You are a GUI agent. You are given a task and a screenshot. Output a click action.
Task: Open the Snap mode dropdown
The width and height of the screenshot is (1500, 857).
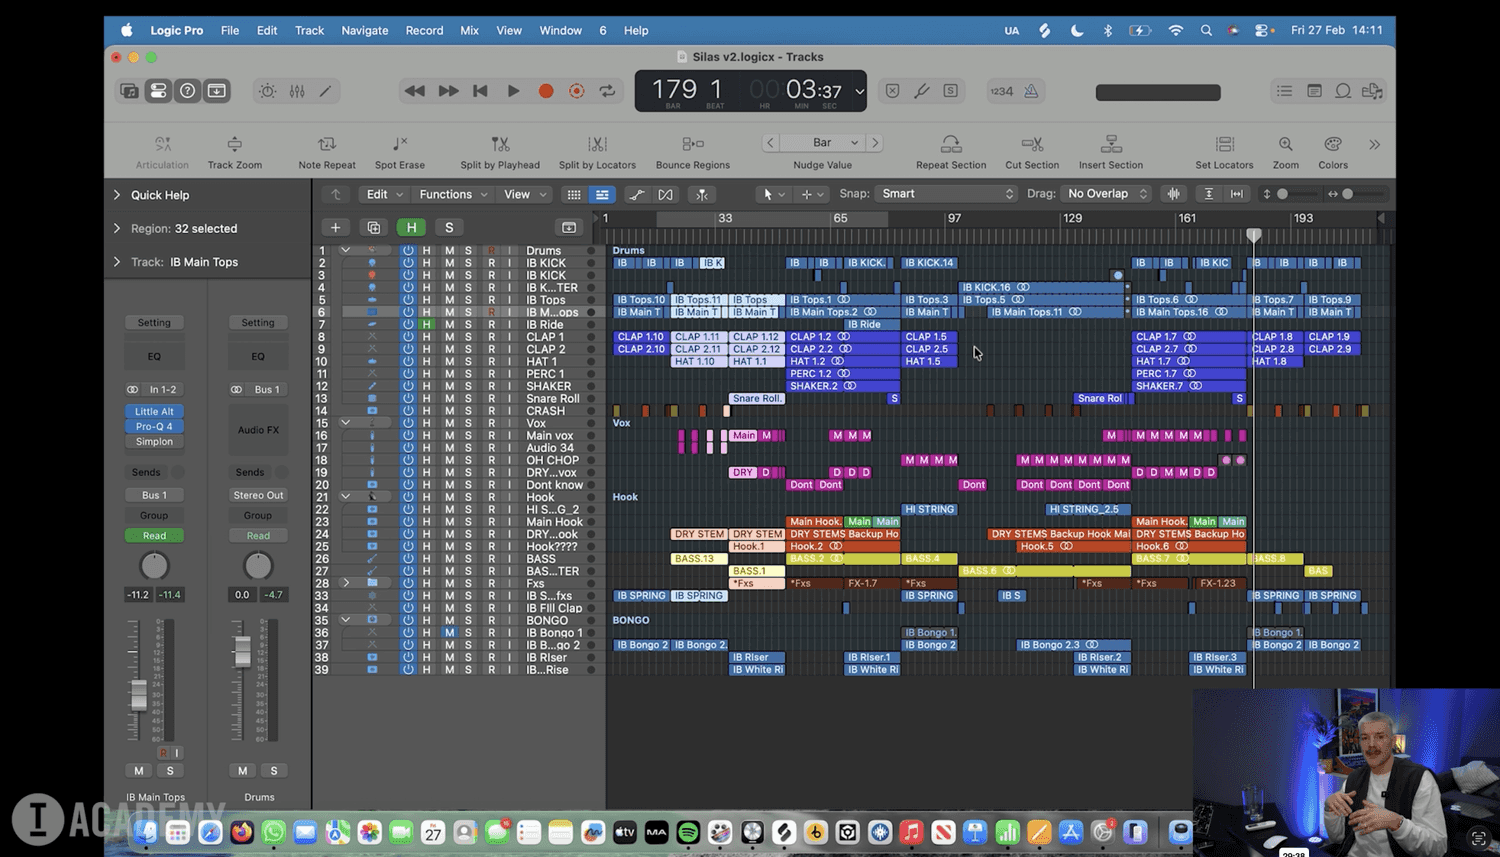tap(946, 194)
